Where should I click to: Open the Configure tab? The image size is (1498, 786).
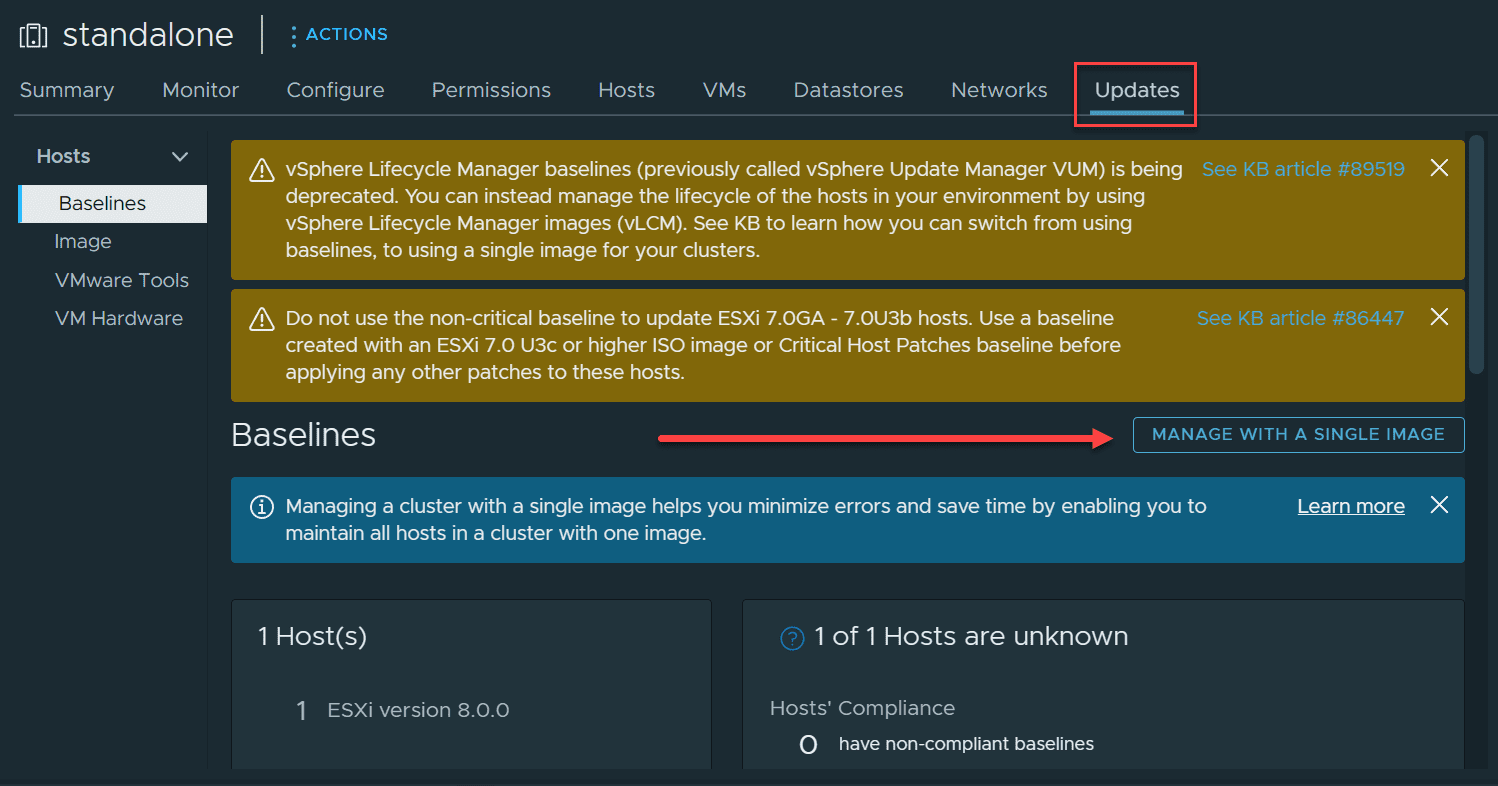(335, 90)
